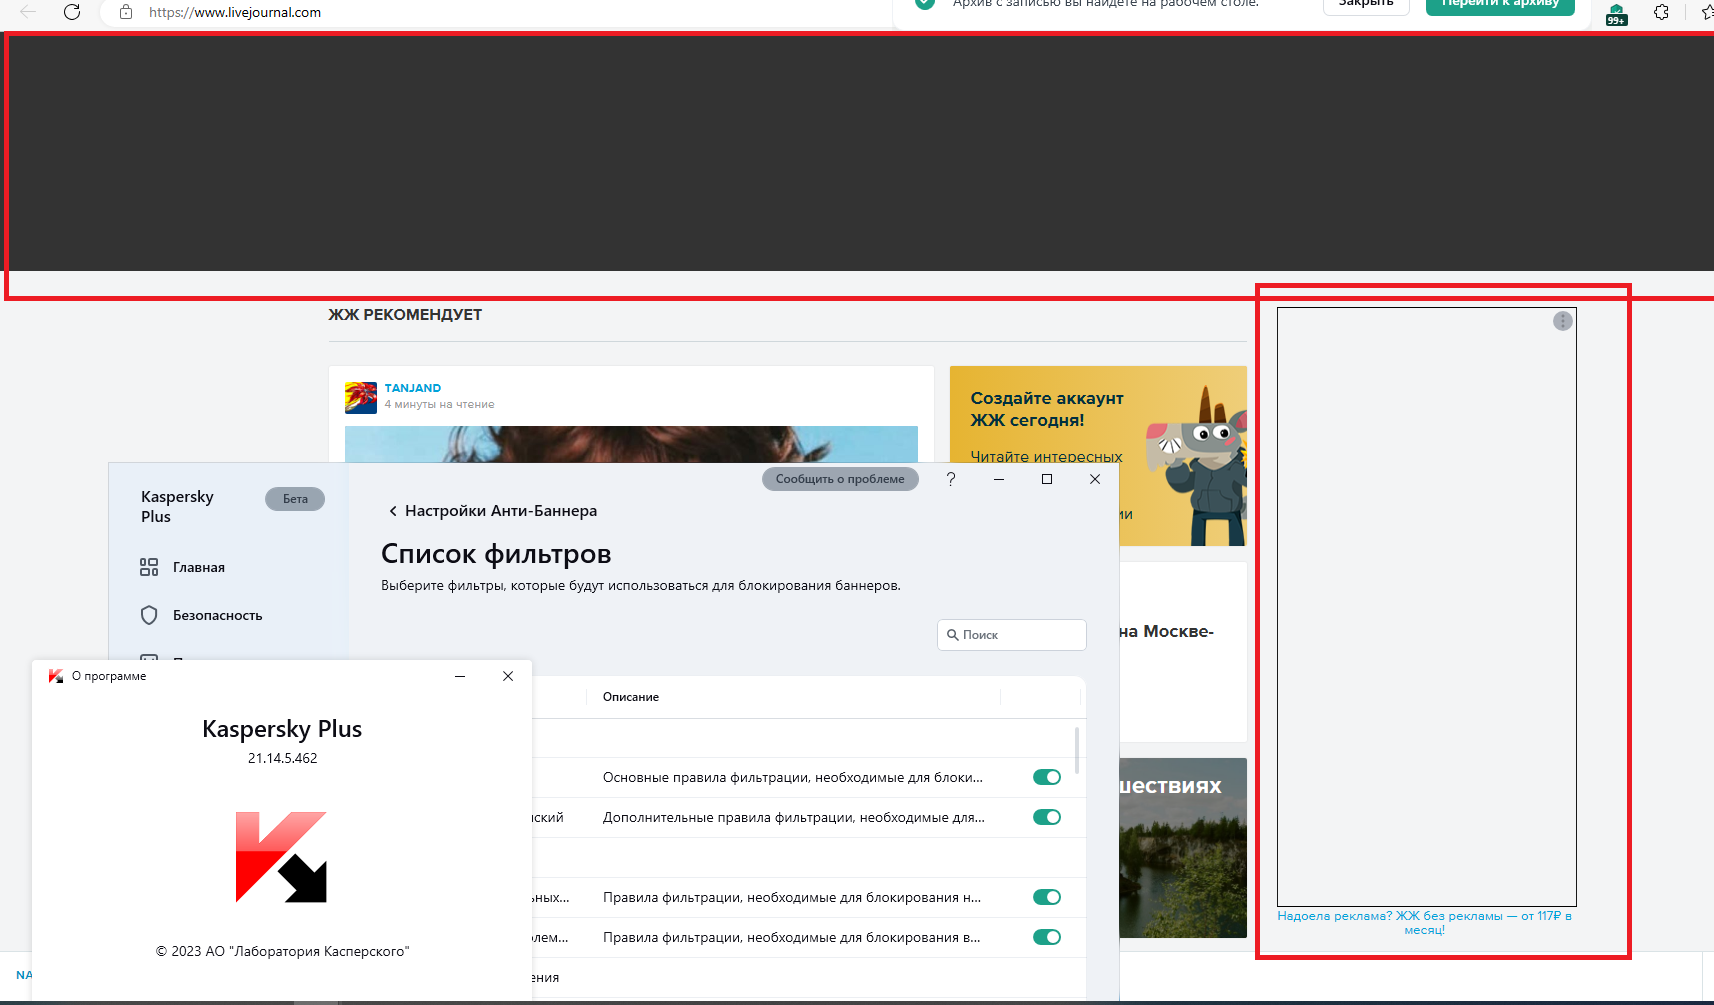Click Закрыть in the archive notification
The width and height of the screenshot is (1714, 1005).
coord(1366,4)
